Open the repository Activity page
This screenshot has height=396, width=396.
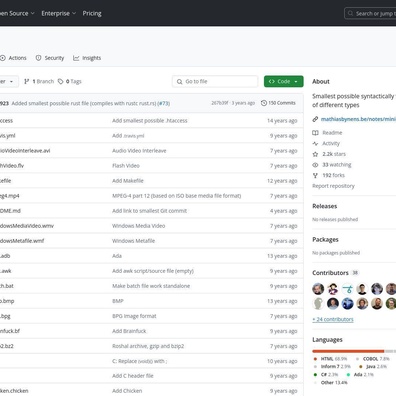(x=326, y=143)
